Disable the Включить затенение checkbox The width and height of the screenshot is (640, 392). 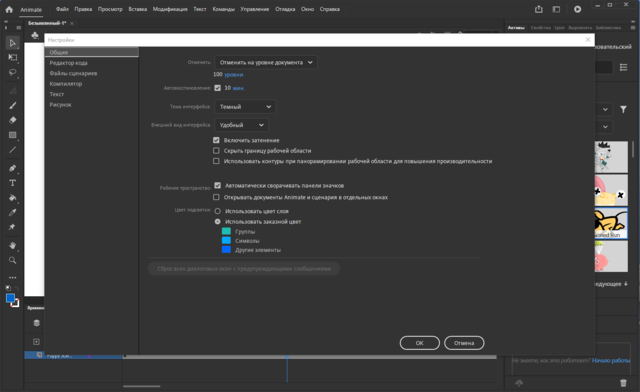pos(216,140)
